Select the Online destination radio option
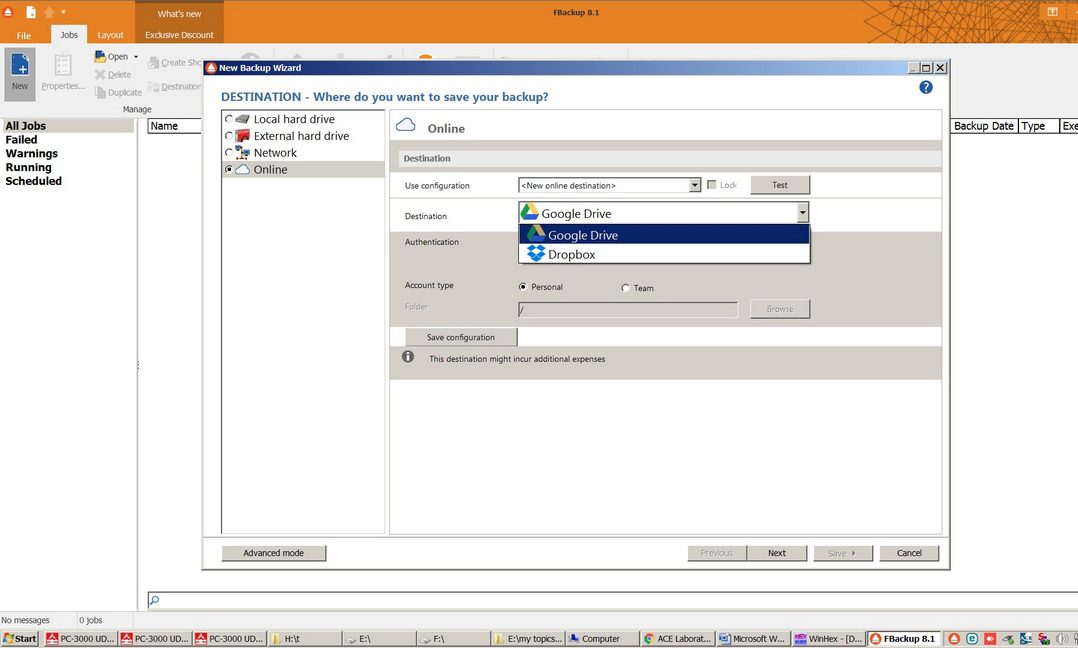The width and height of the screenshot is (1078, 648). pyautogui.click(x=229, y=169)
